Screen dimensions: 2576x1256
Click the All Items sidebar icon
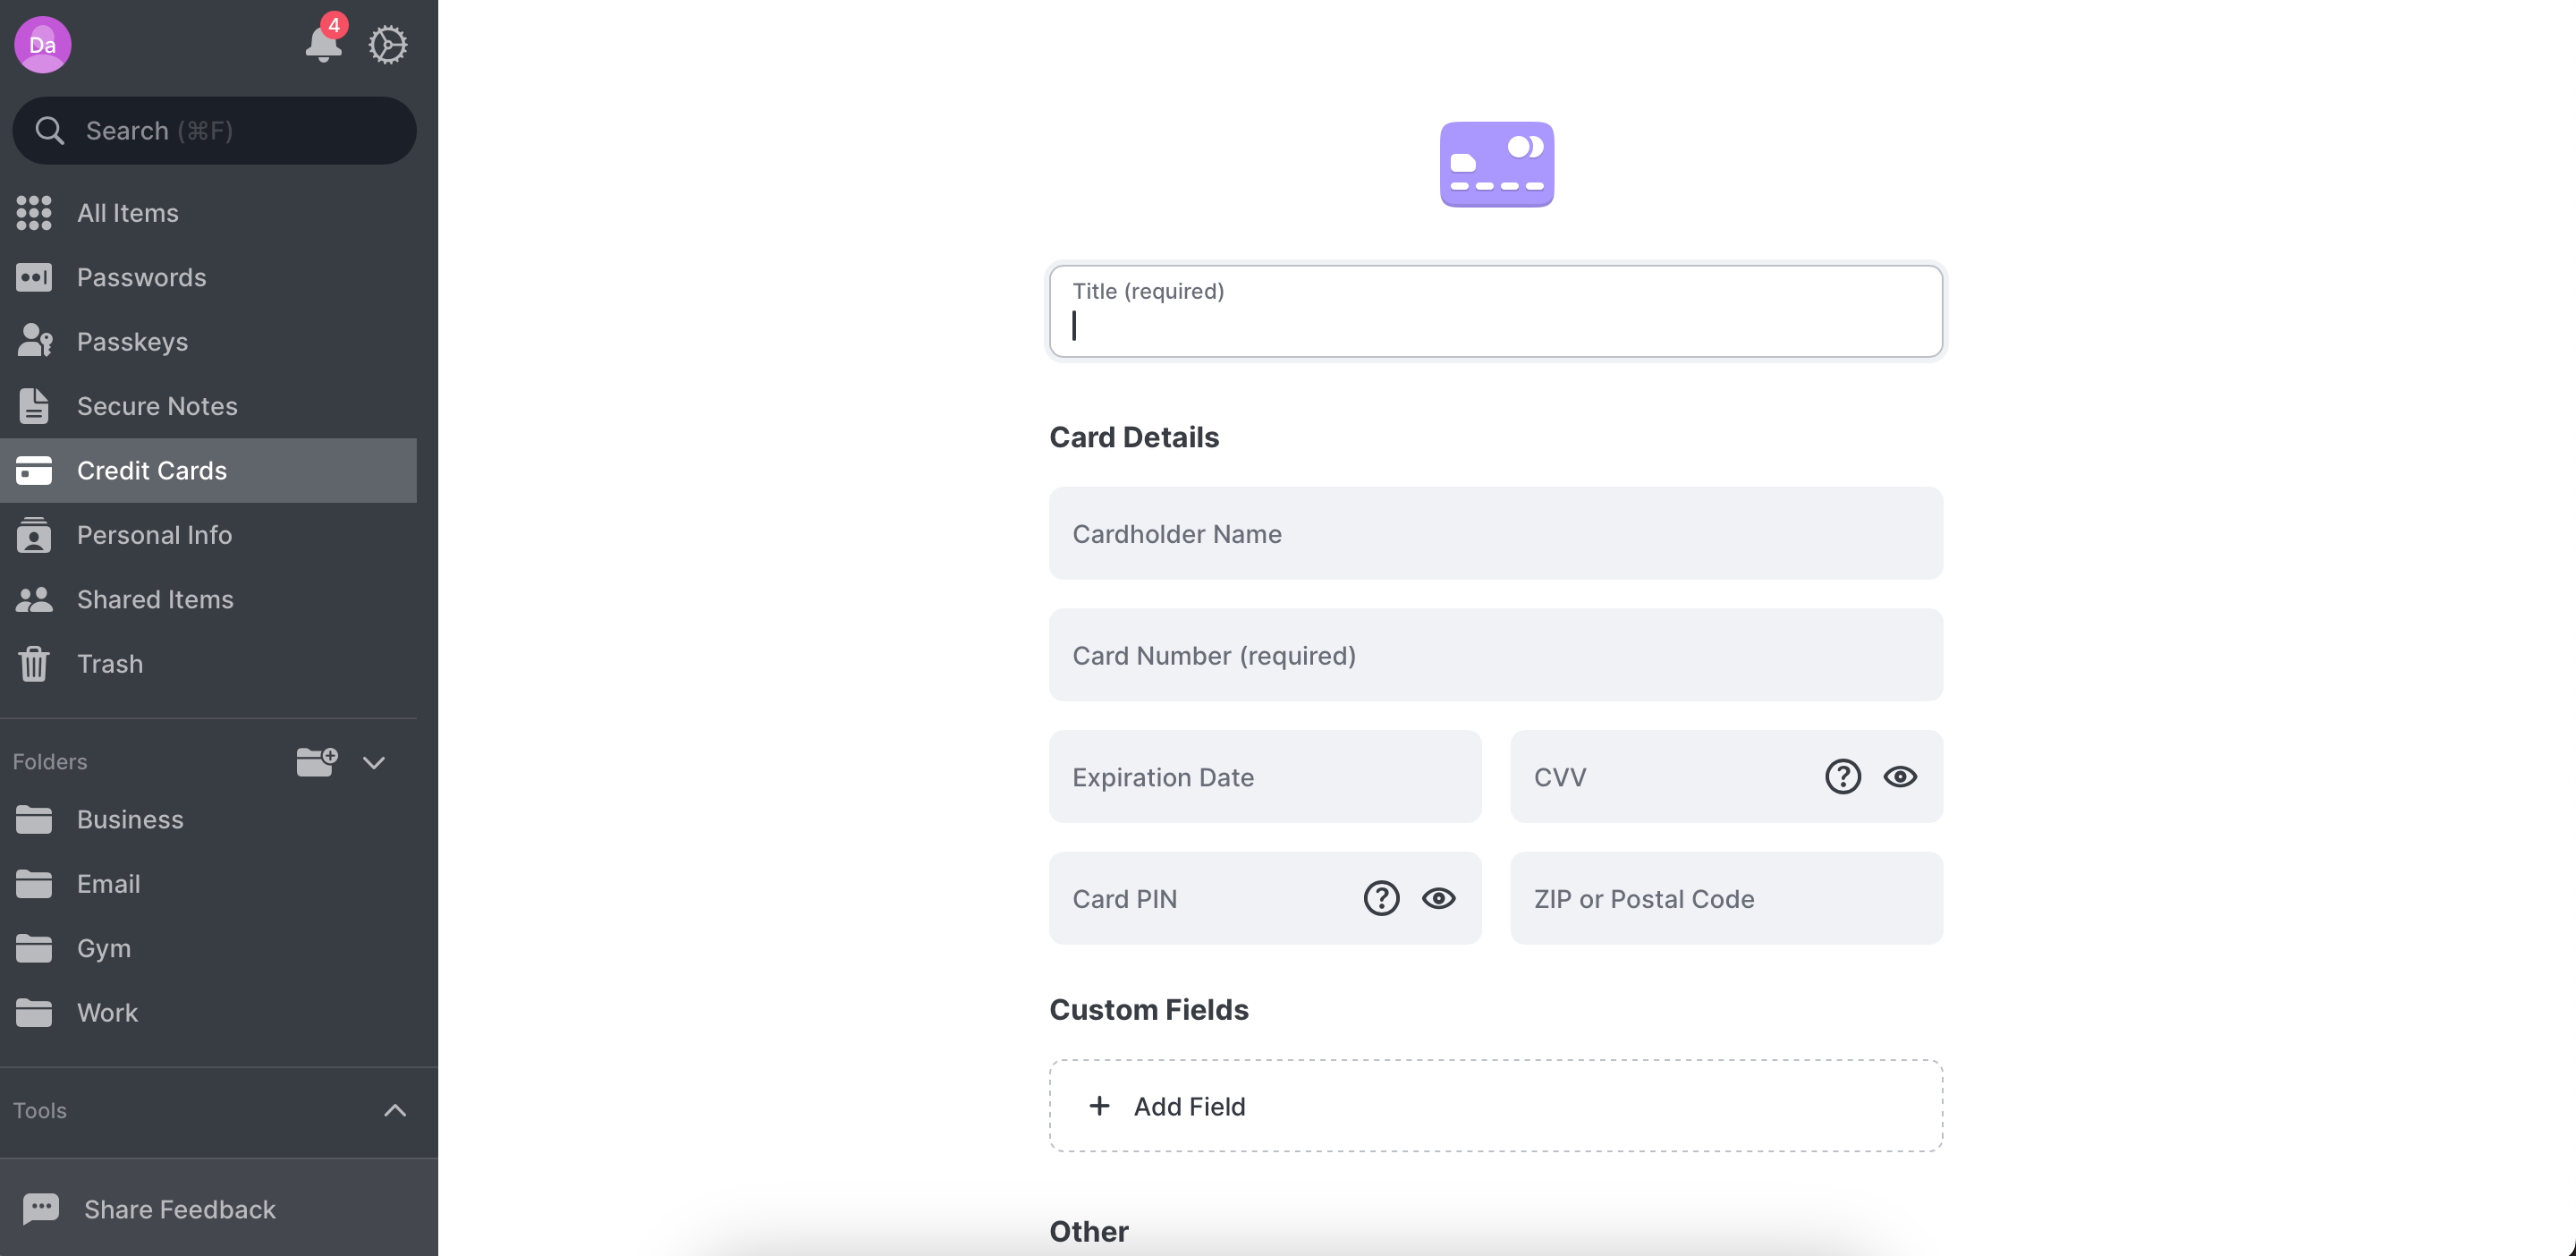35,210
